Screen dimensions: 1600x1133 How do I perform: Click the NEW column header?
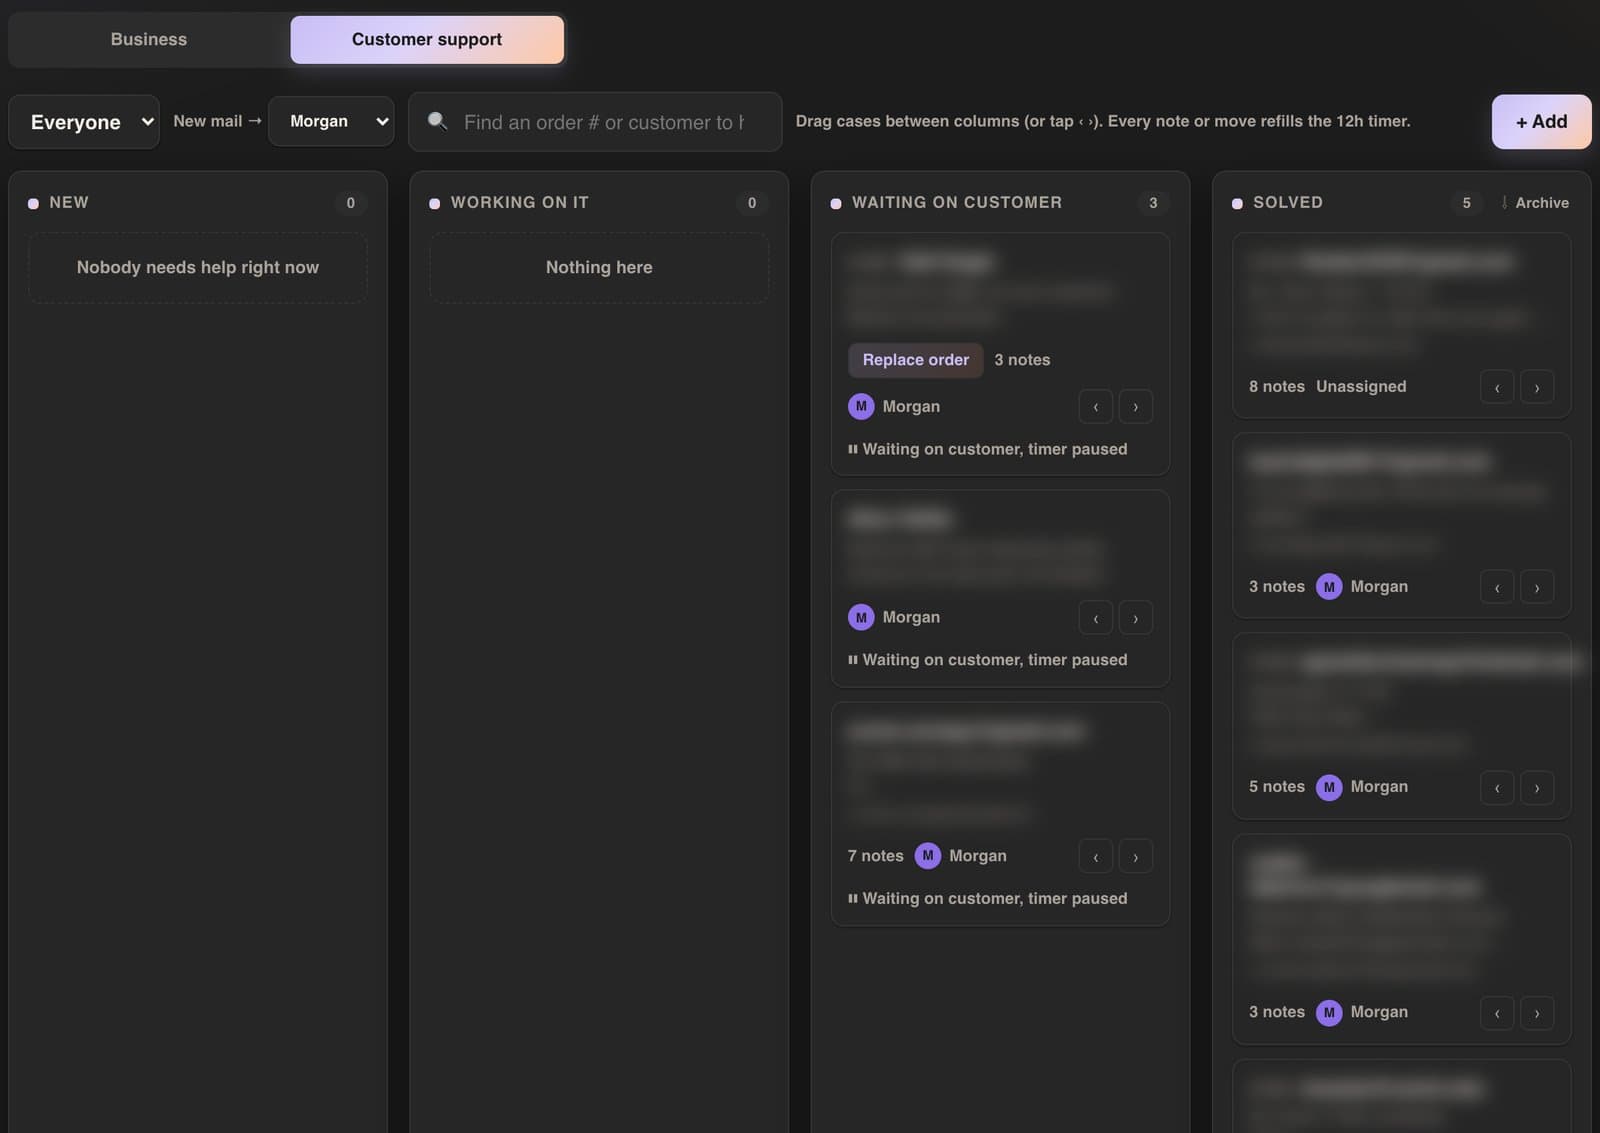[x=69, y=202]
